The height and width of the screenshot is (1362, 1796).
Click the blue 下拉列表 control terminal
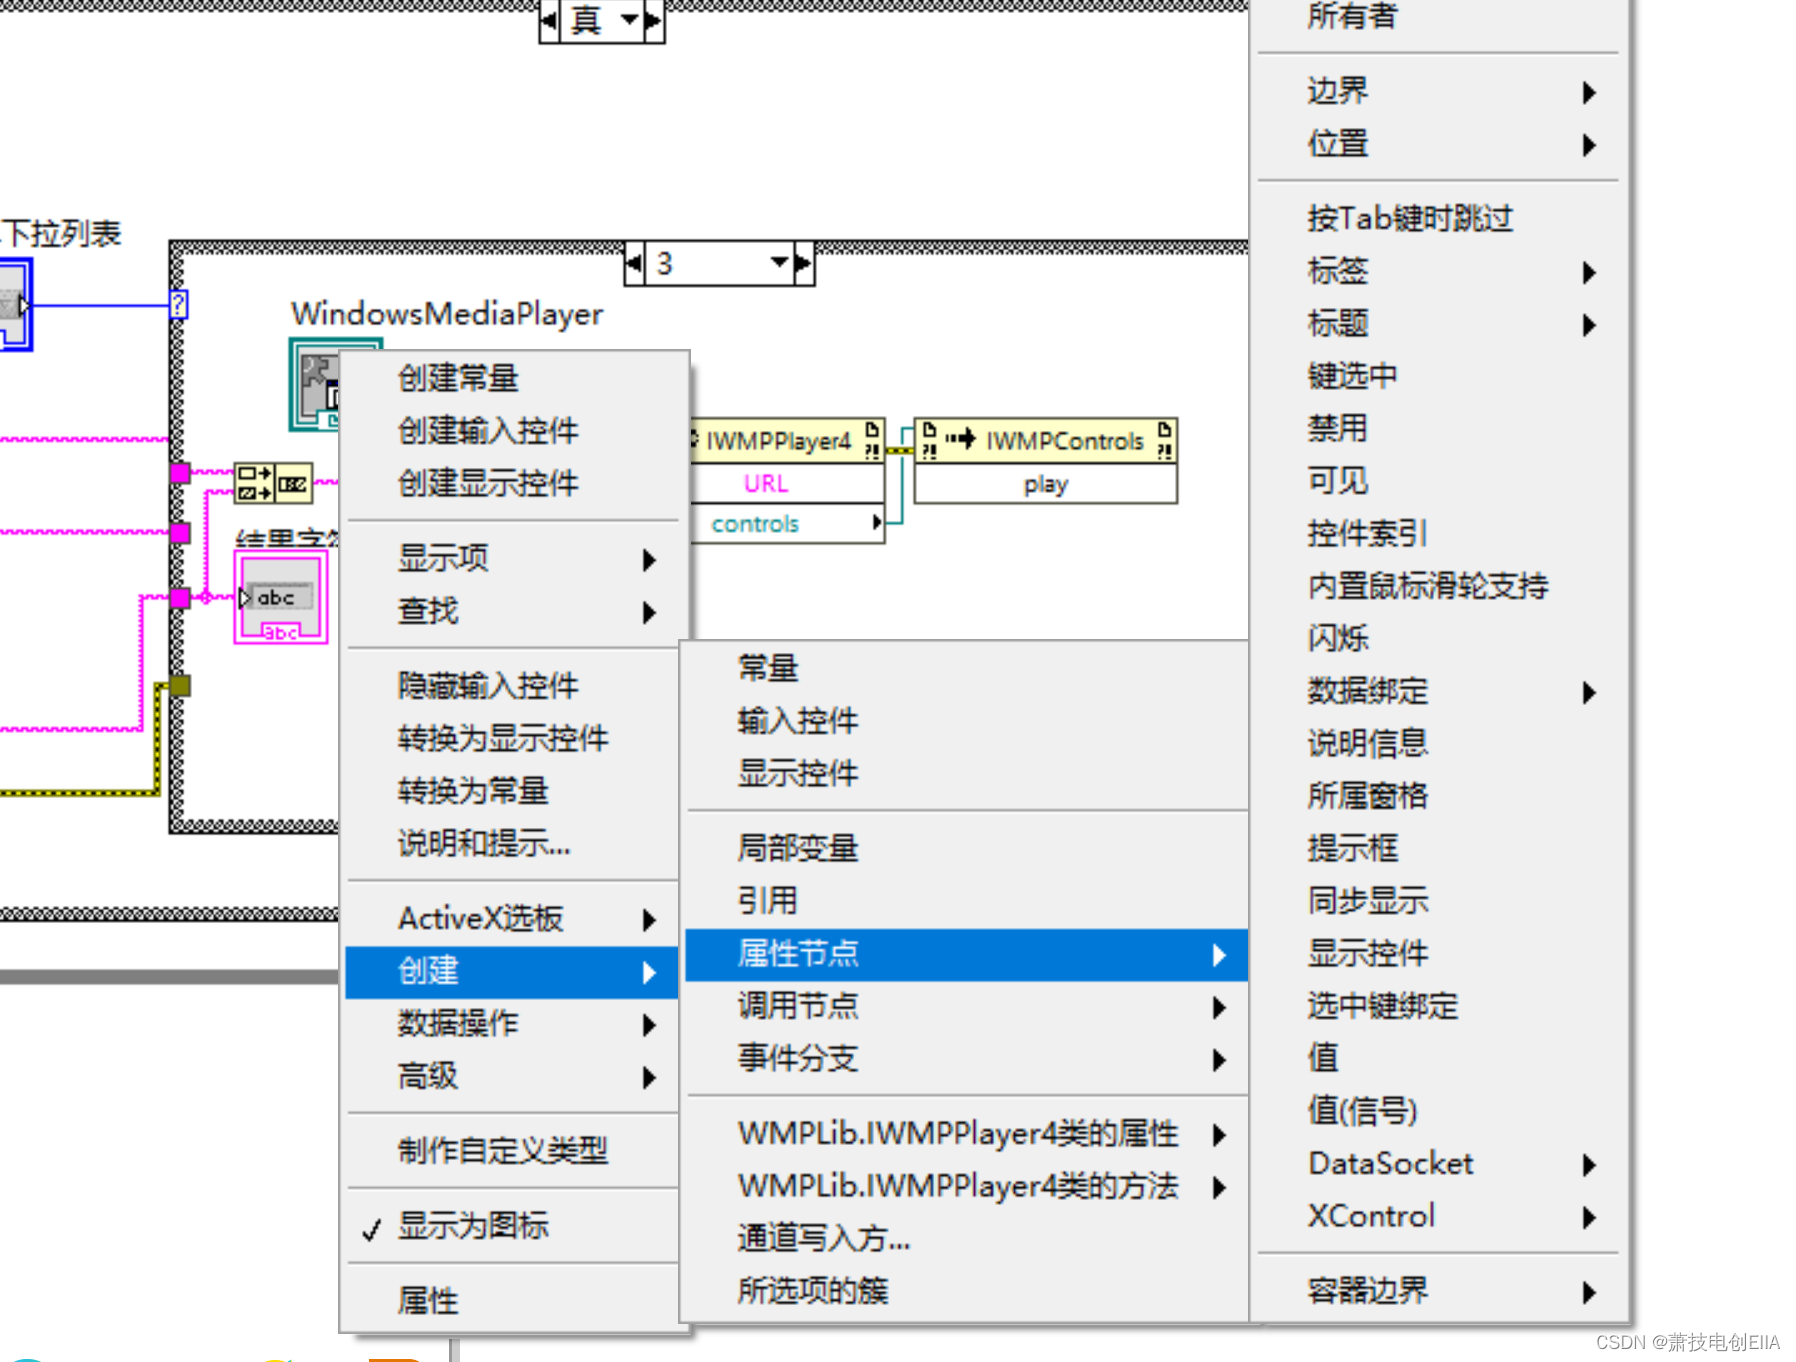pyautogui.click(x=14, y=303)
